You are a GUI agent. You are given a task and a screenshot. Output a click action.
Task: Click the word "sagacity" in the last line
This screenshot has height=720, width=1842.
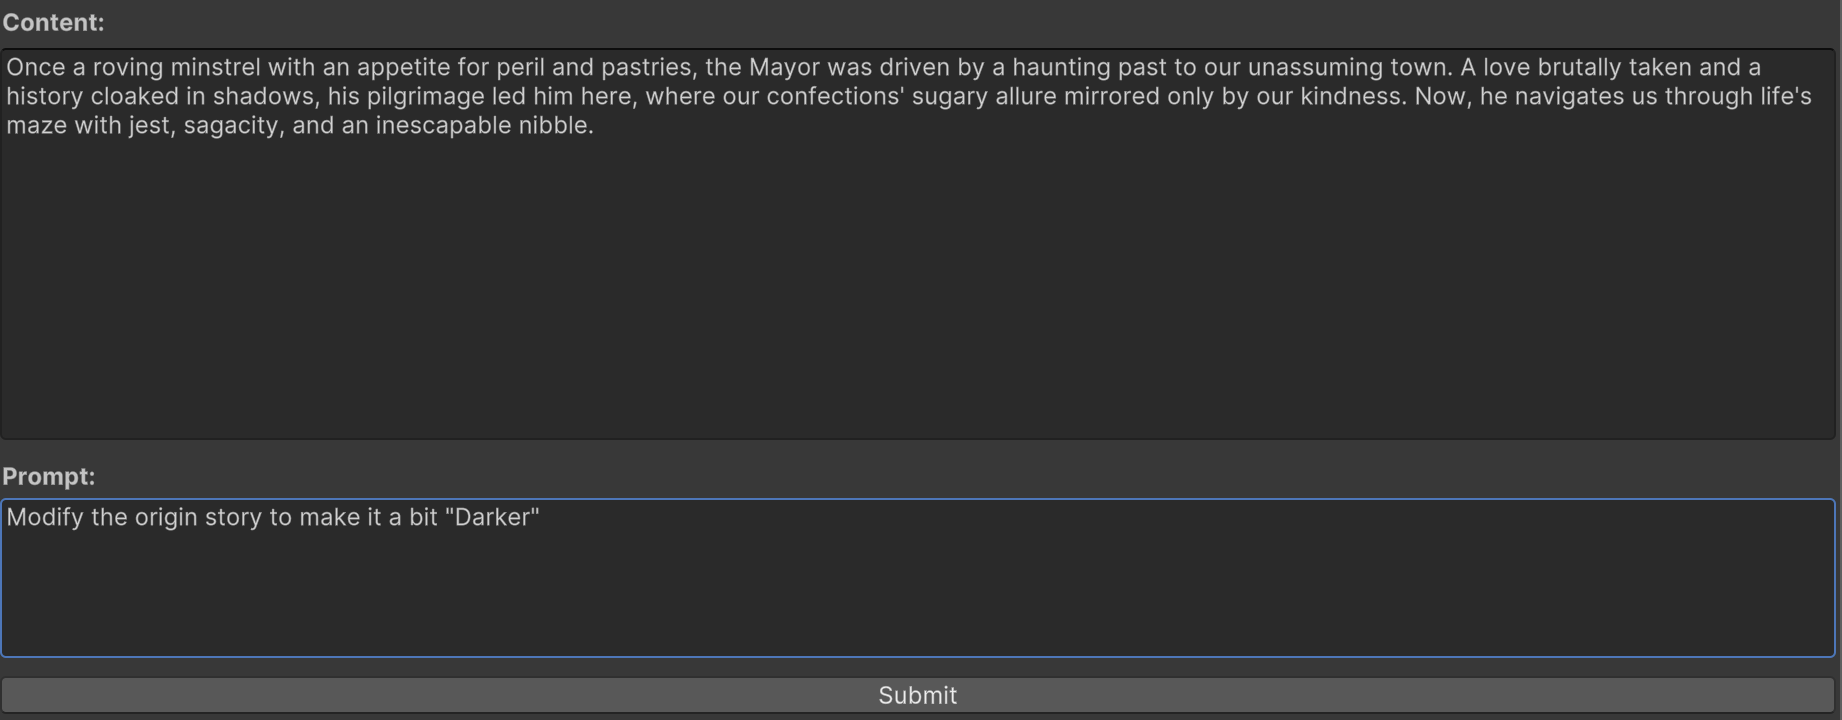(230, 126)
